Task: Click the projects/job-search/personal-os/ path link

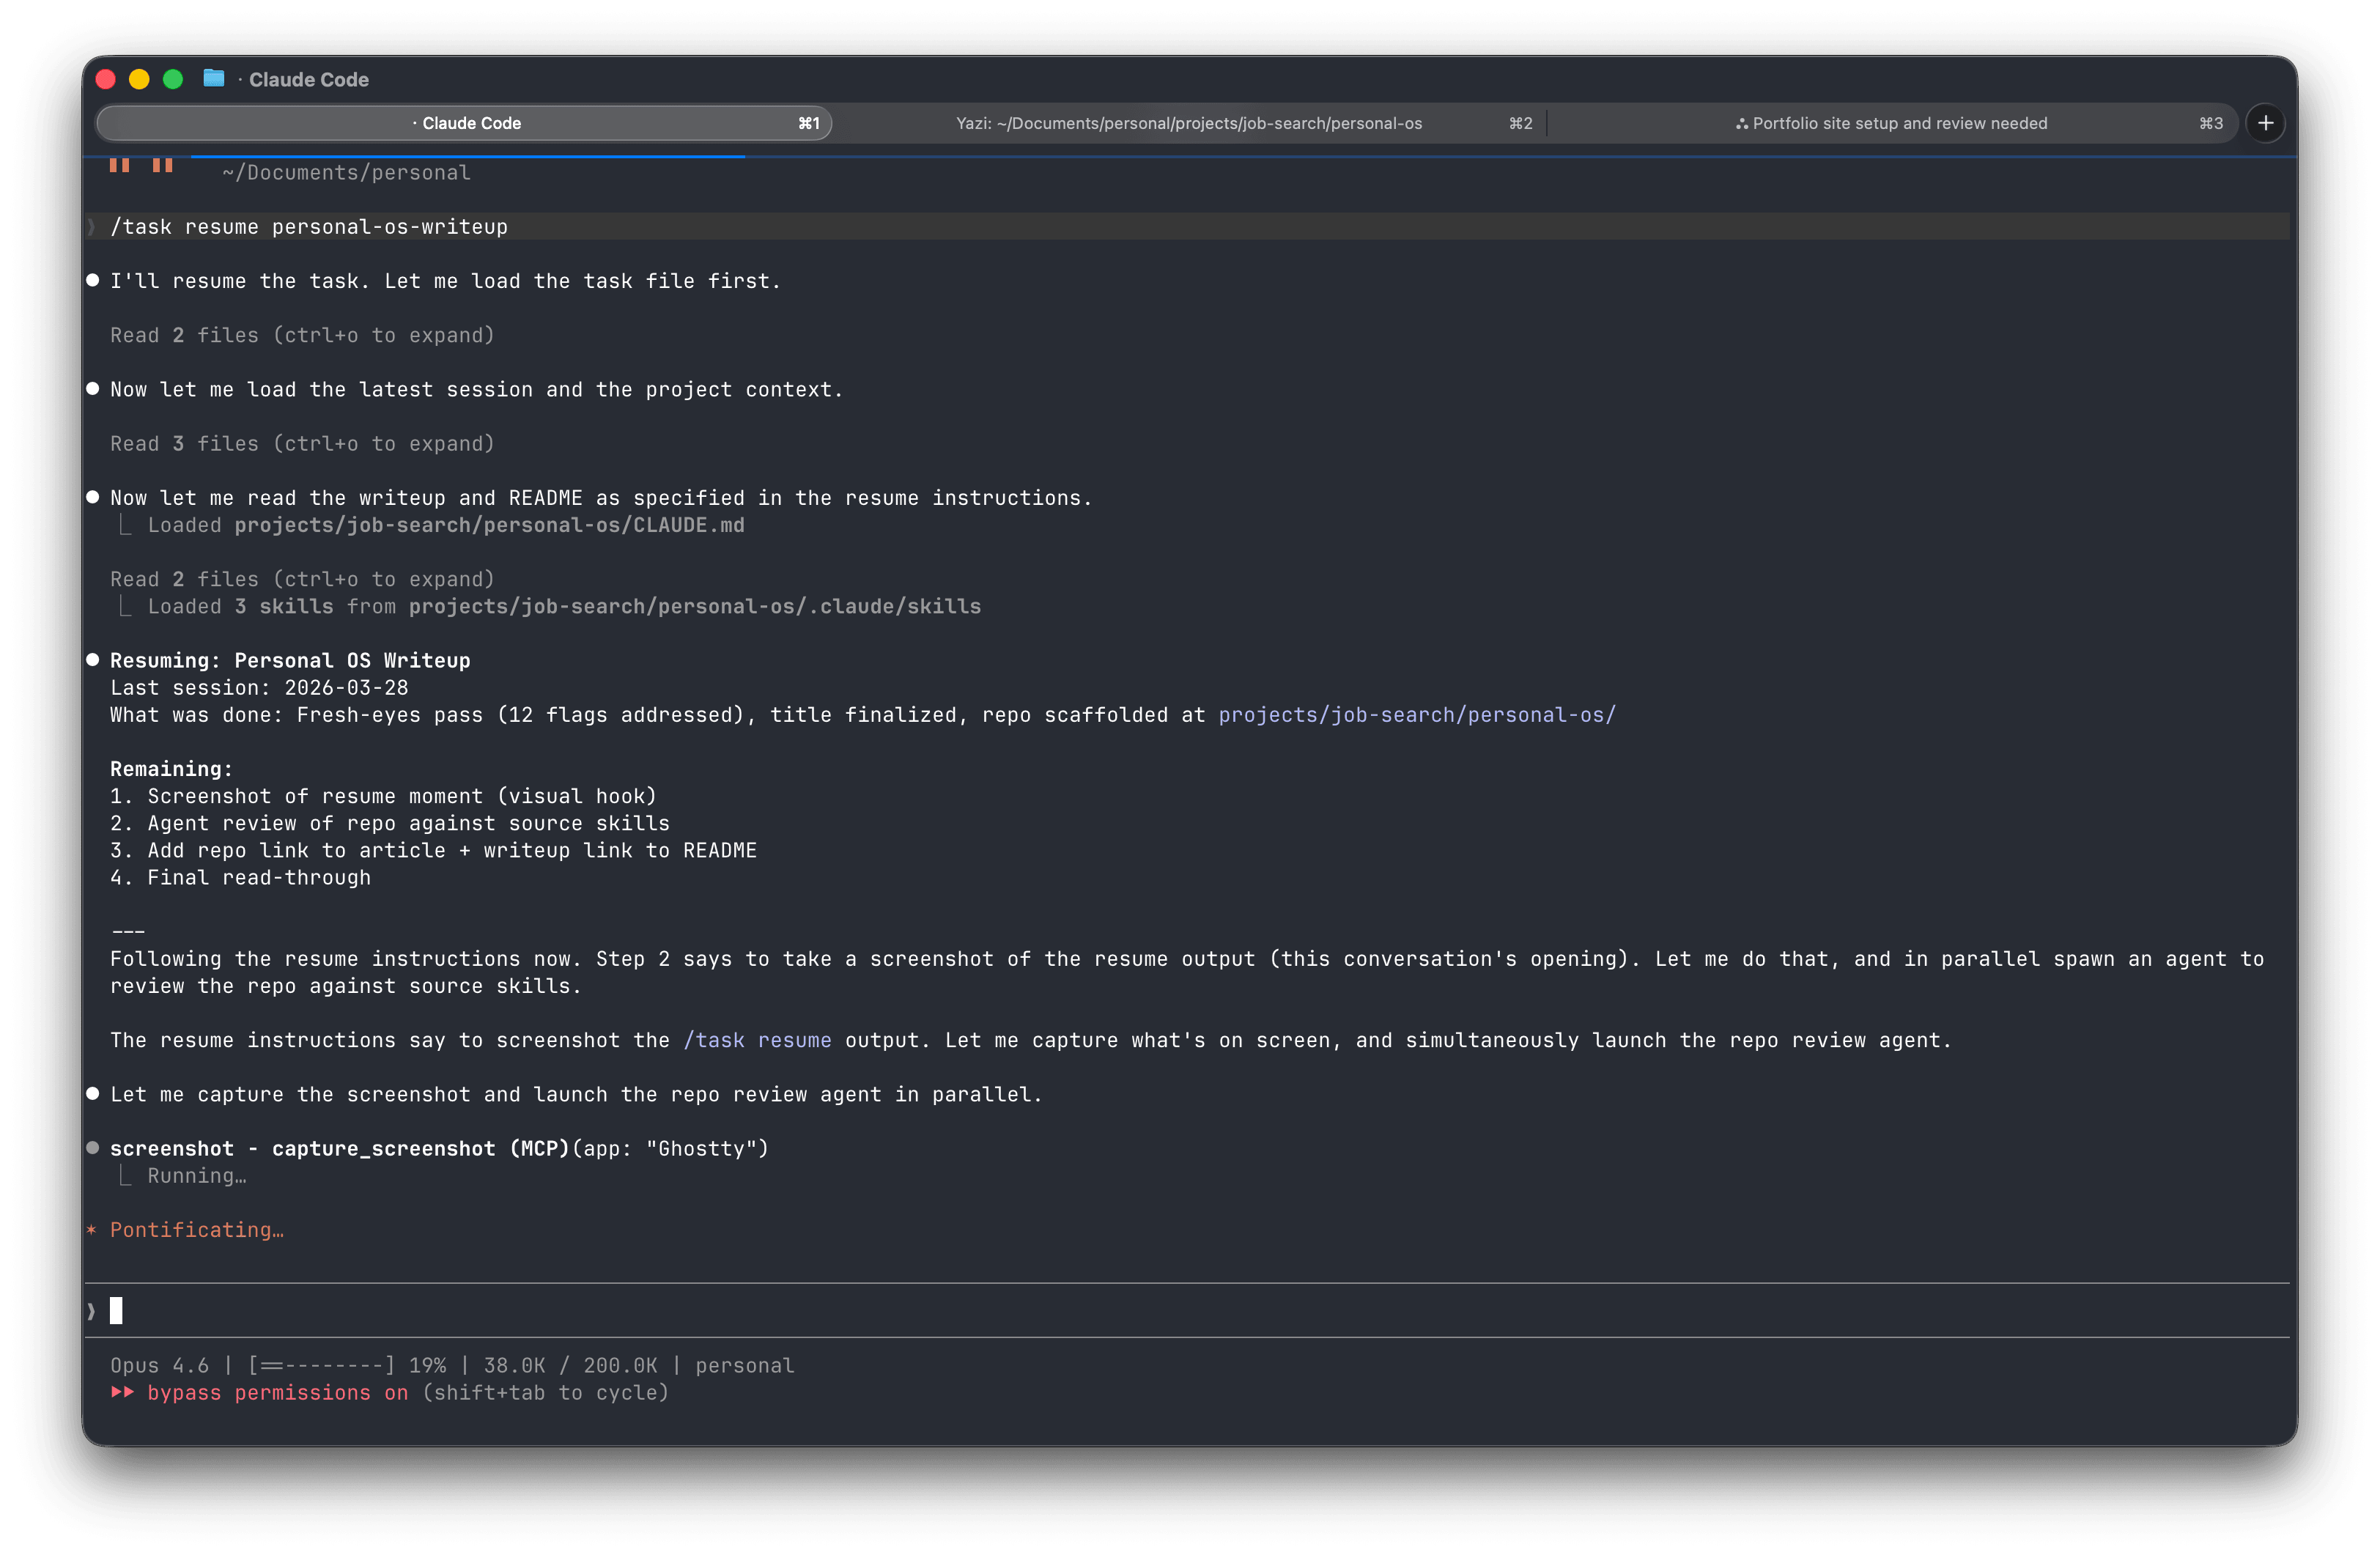Action: click(1415, 714)
